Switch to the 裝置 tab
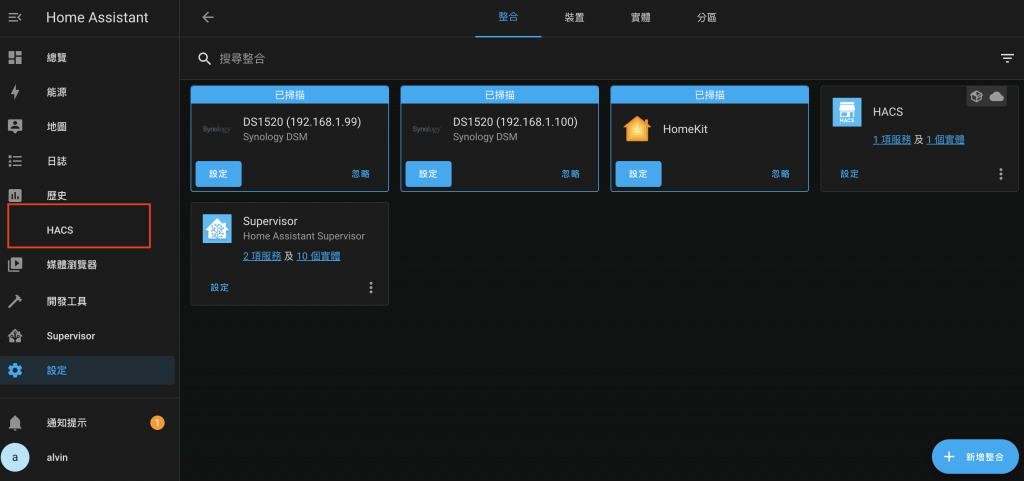 tap(575, 18)
